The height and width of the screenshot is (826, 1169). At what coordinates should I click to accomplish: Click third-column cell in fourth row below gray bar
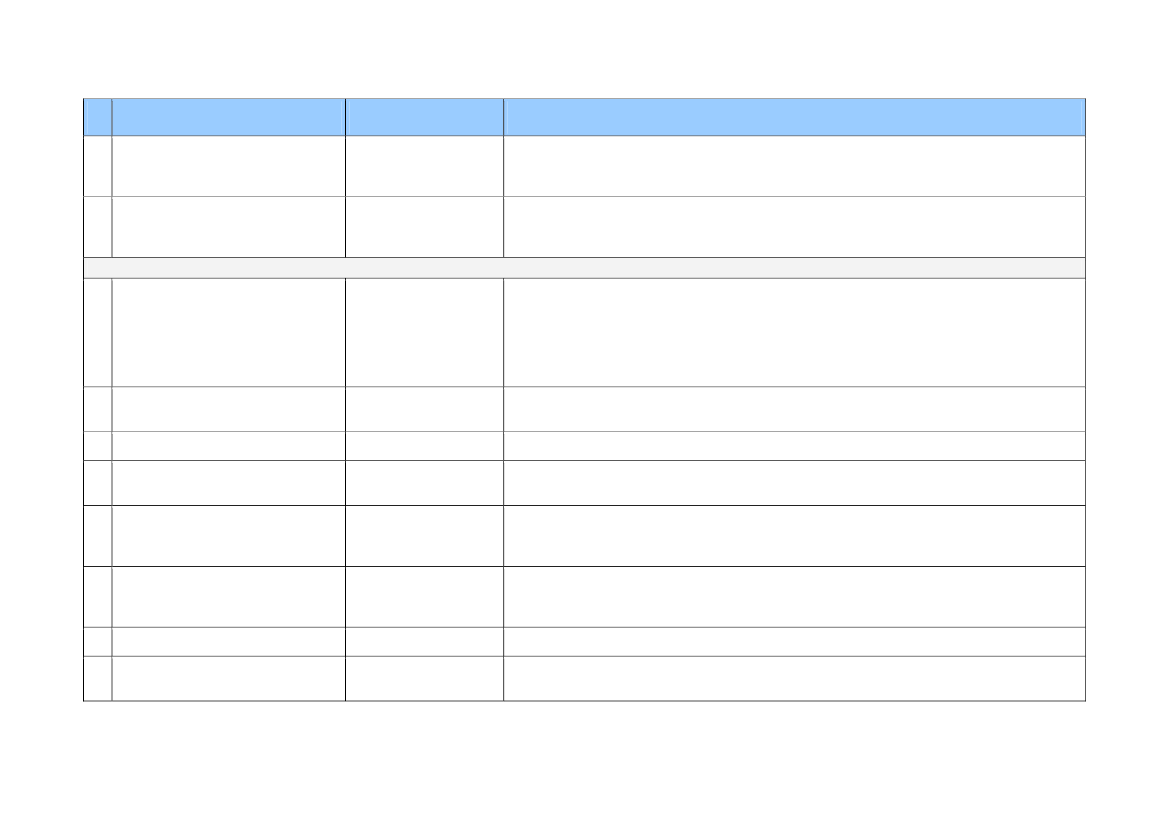click(x=424, y=483)
